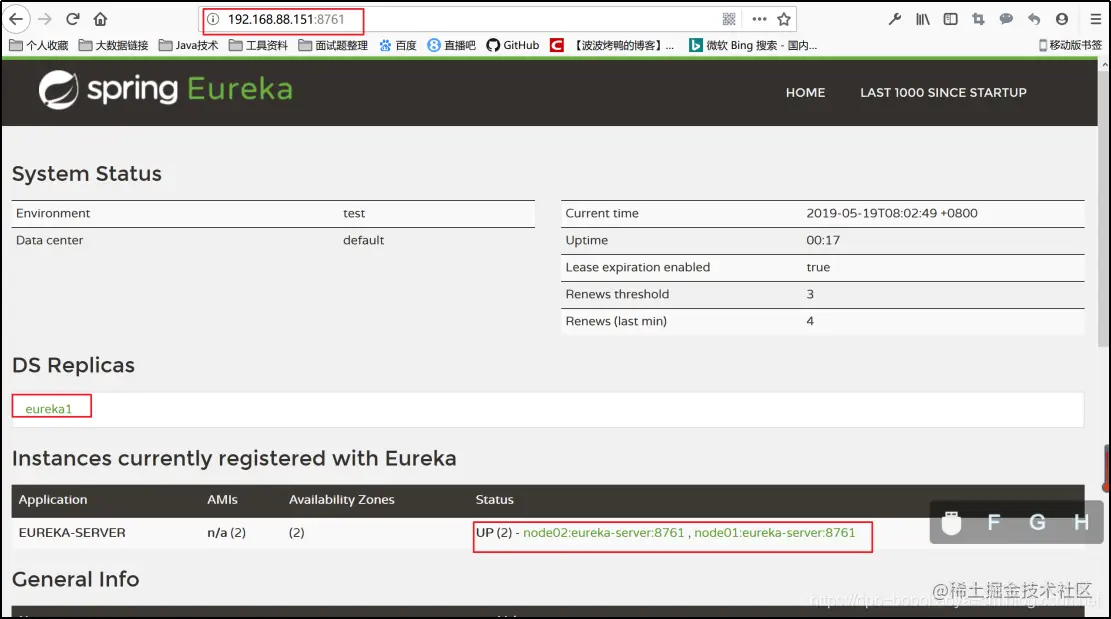Screen dimensions: 1111x619
Task: Click the QR code icon in address bar
Action: 728,19
